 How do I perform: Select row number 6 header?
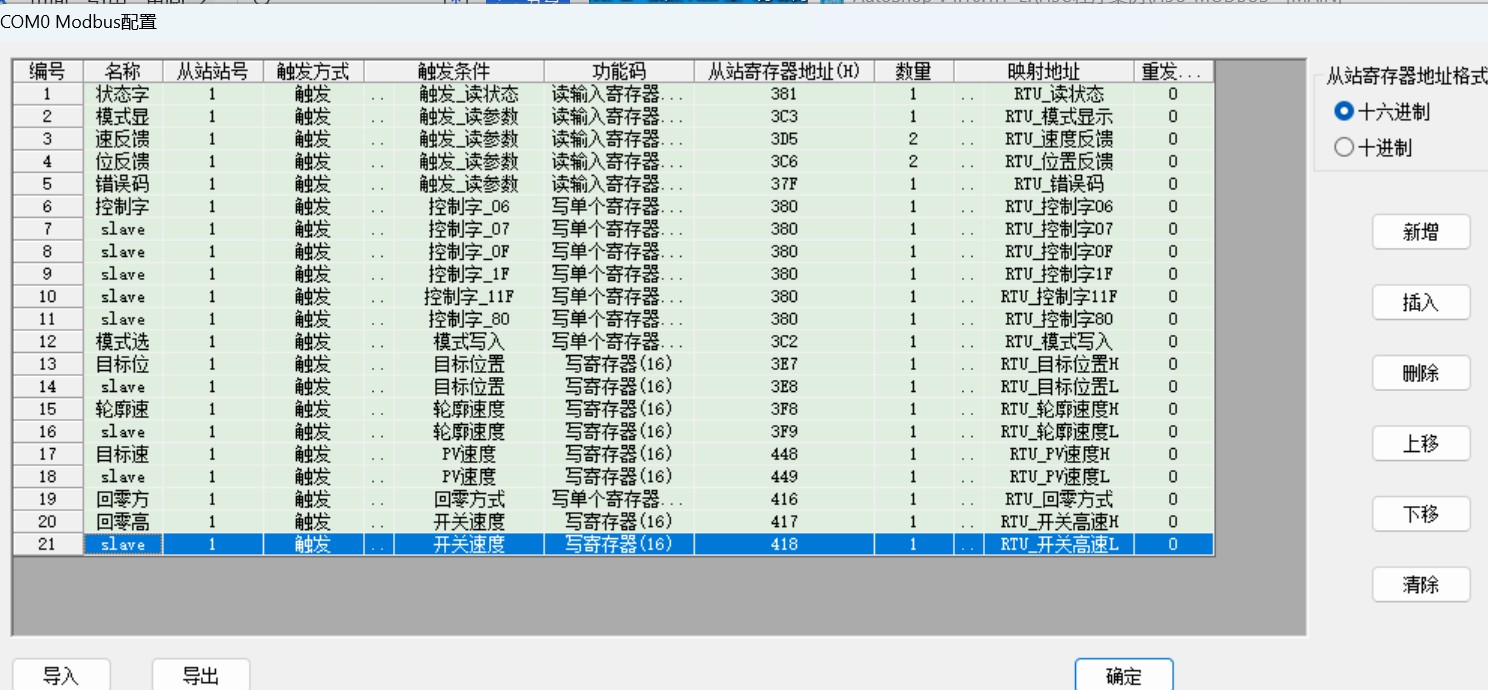click(x=48, y=207)
